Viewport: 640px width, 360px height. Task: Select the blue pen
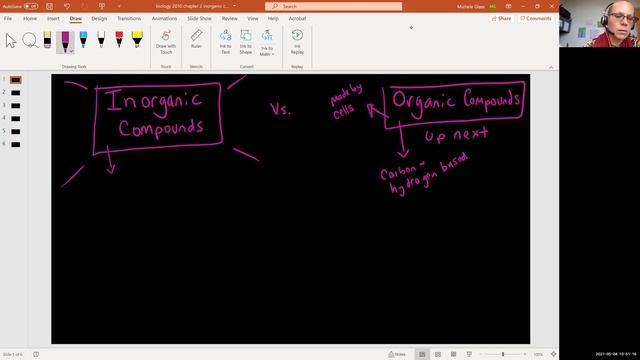click(83, 41)
